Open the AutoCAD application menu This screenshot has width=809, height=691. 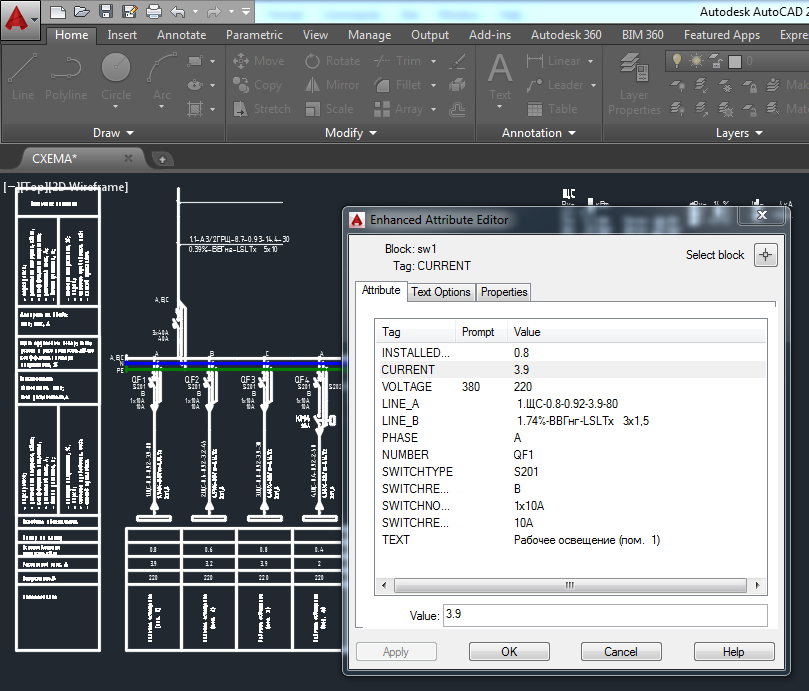20,20
